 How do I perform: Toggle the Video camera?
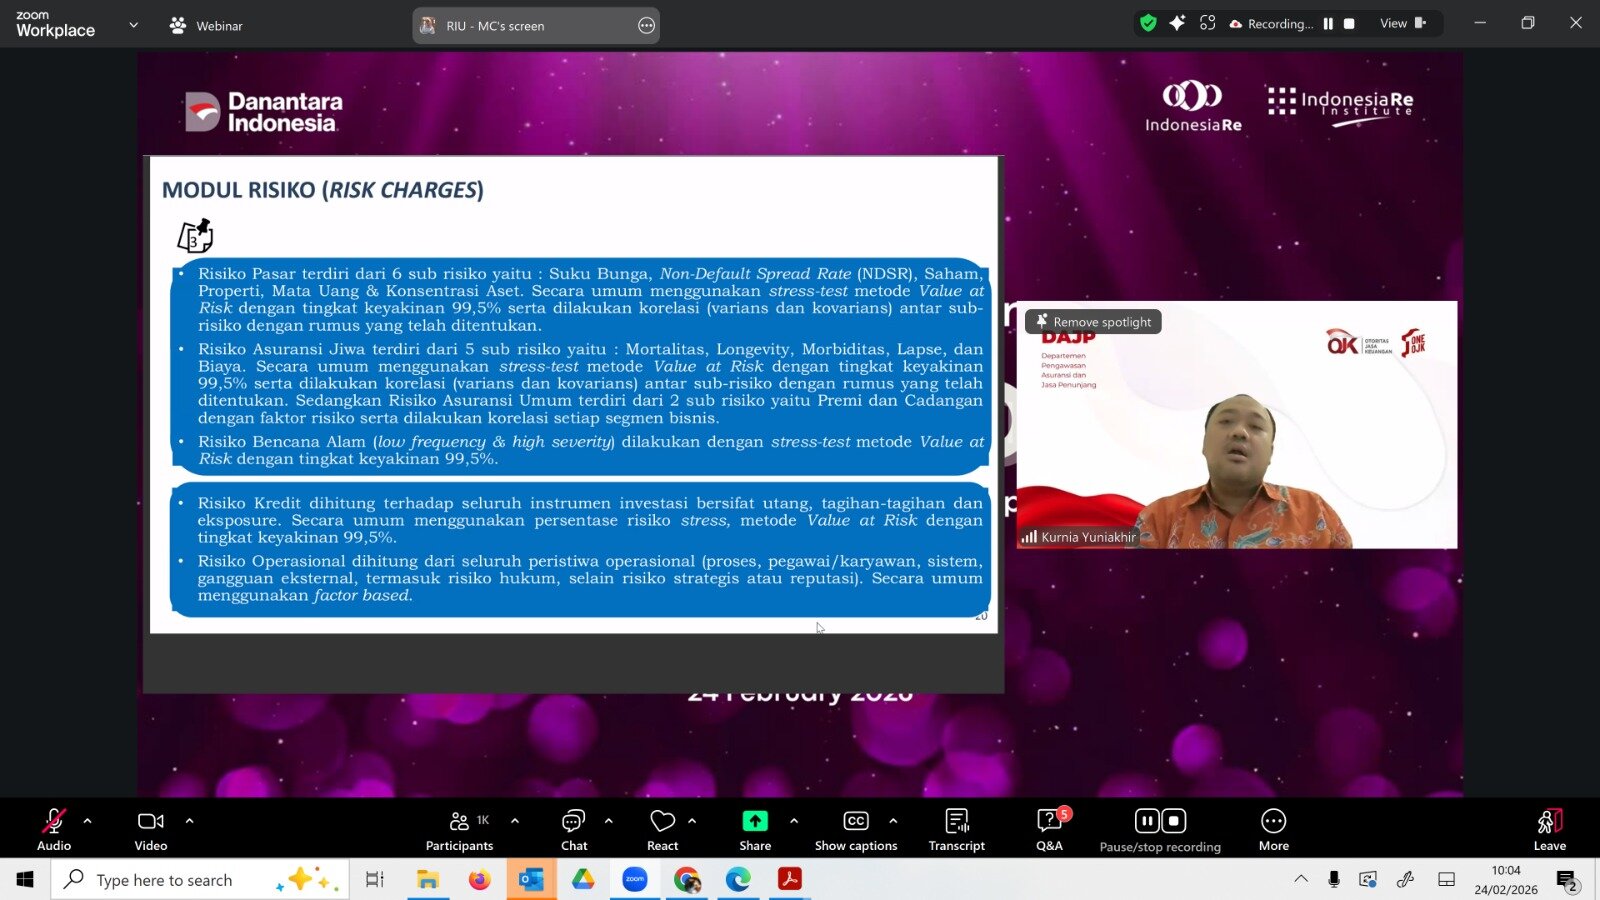tap(151, 829)
